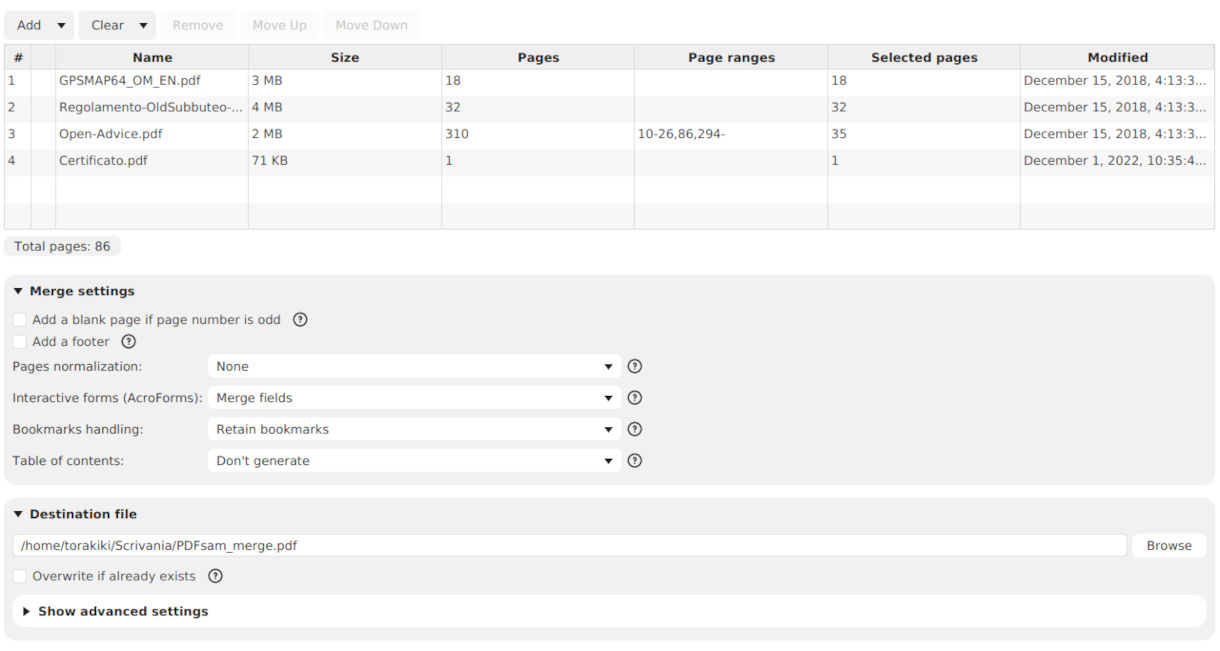Open help for Bookmarks handling
This screenshot has height=651, width=1220.
coord(634,429)
